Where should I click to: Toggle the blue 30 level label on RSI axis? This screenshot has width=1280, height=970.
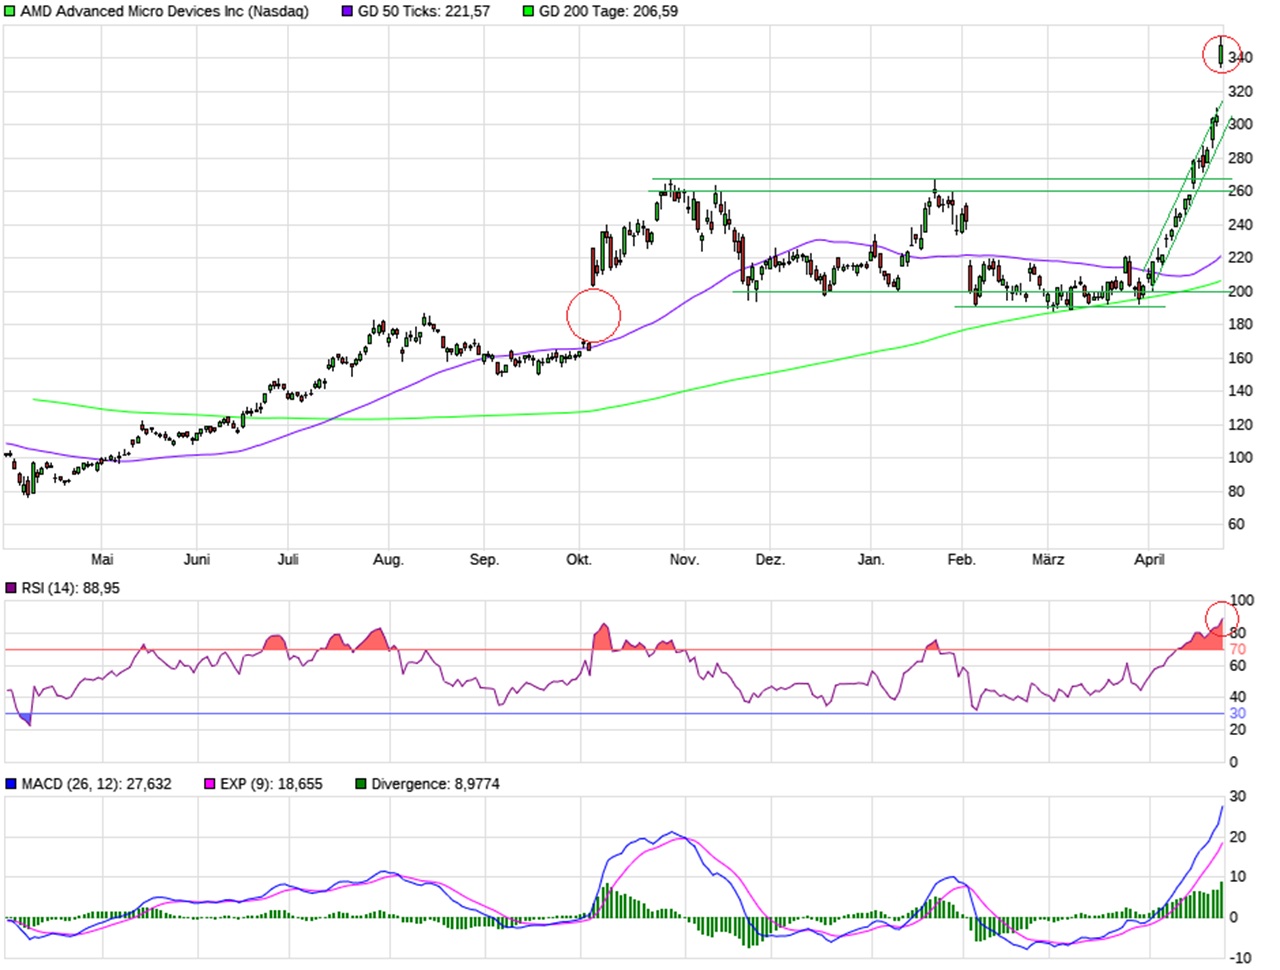(1237, 711)
